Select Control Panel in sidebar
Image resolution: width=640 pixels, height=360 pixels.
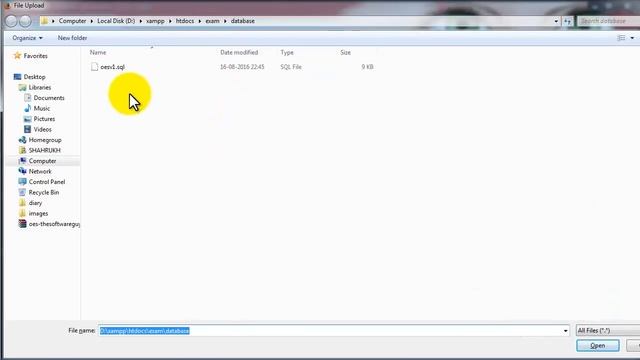[47, 182]
